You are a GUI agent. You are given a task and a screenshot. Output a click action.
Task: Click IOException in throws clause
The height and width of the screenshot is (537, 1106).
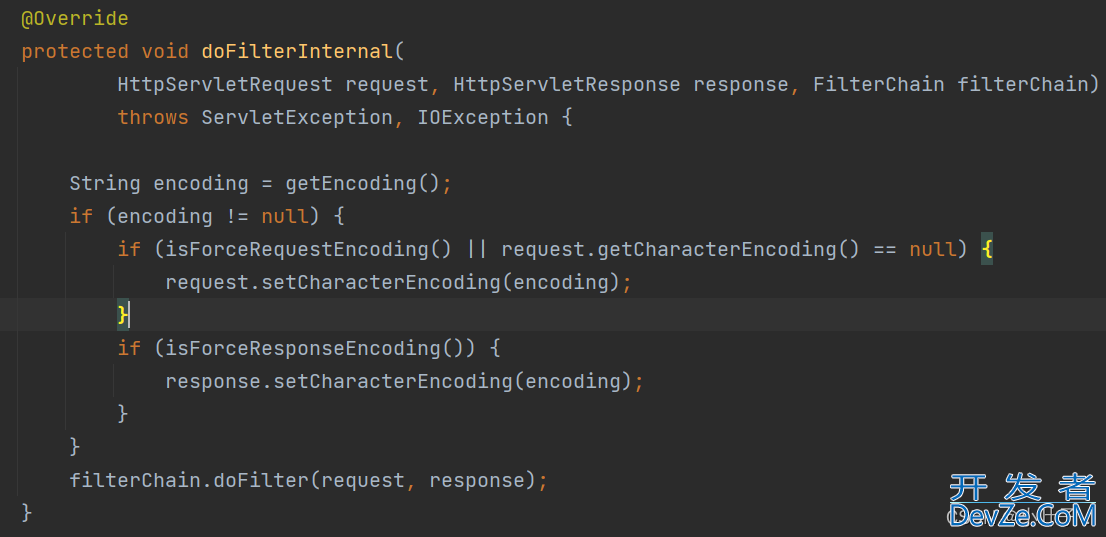click(x=482, y=117)
